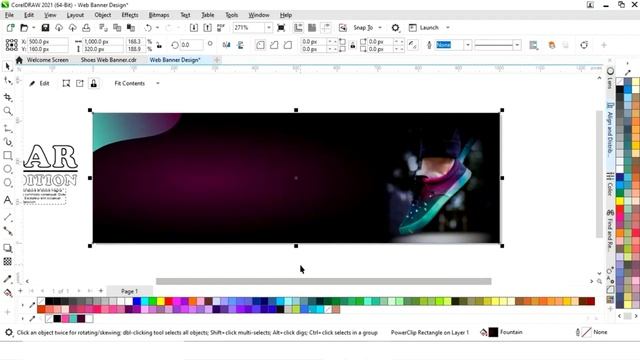Viewport: 640px width, 360px height.
Task: Switch to Welcome Screen tab
Action: pos(47,60)
